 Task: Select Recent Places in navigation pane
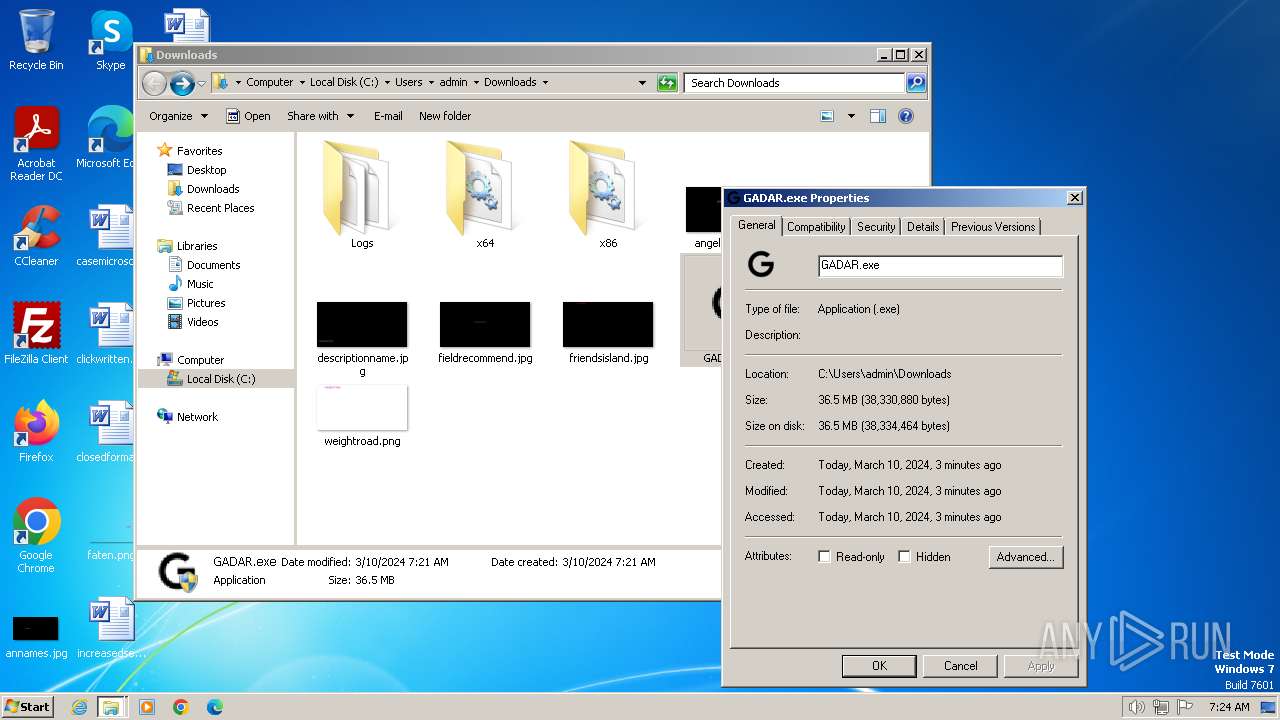click(x=220, y=208)
